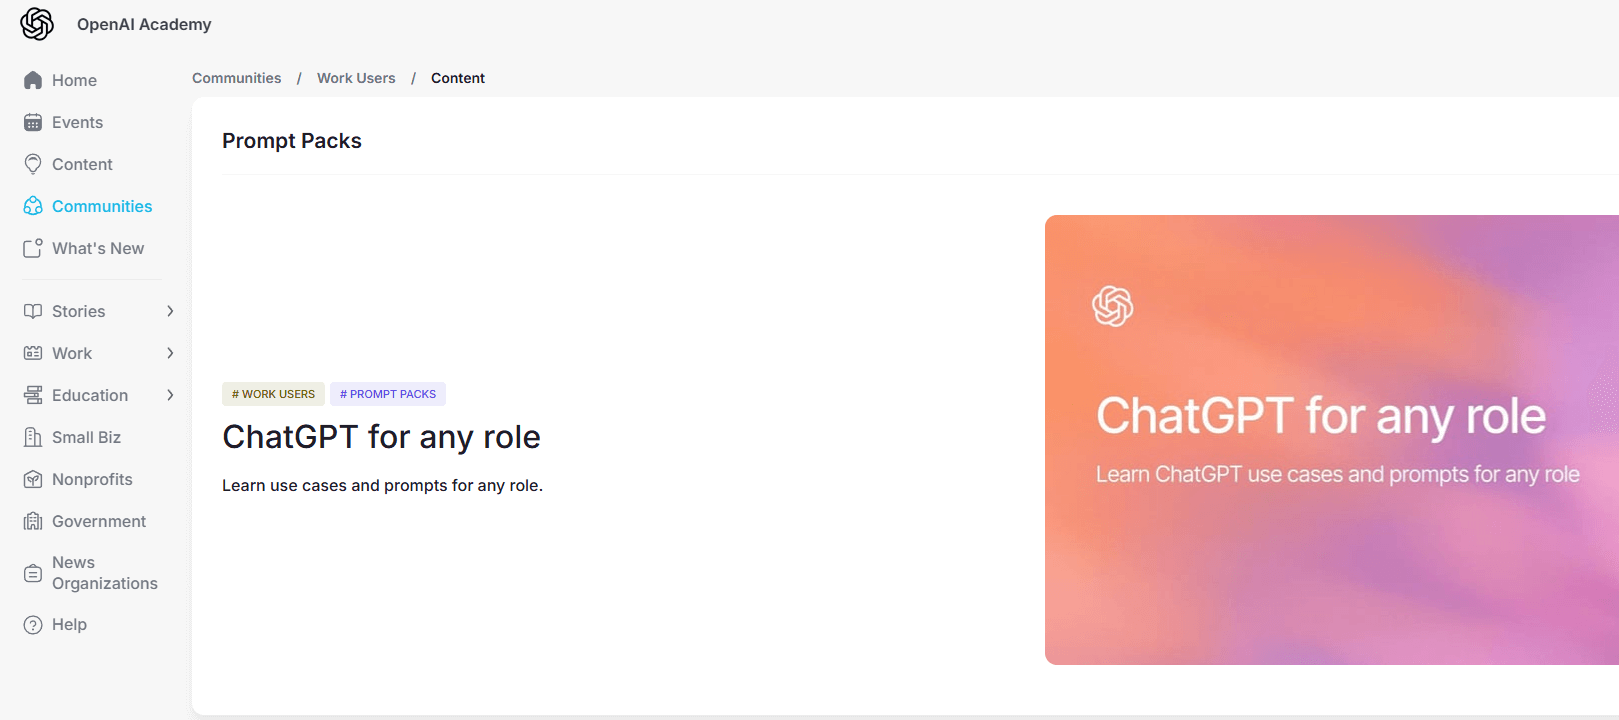The image size is (1619, 720).
Task: Click the Government building icon
Action: [33, 521]
